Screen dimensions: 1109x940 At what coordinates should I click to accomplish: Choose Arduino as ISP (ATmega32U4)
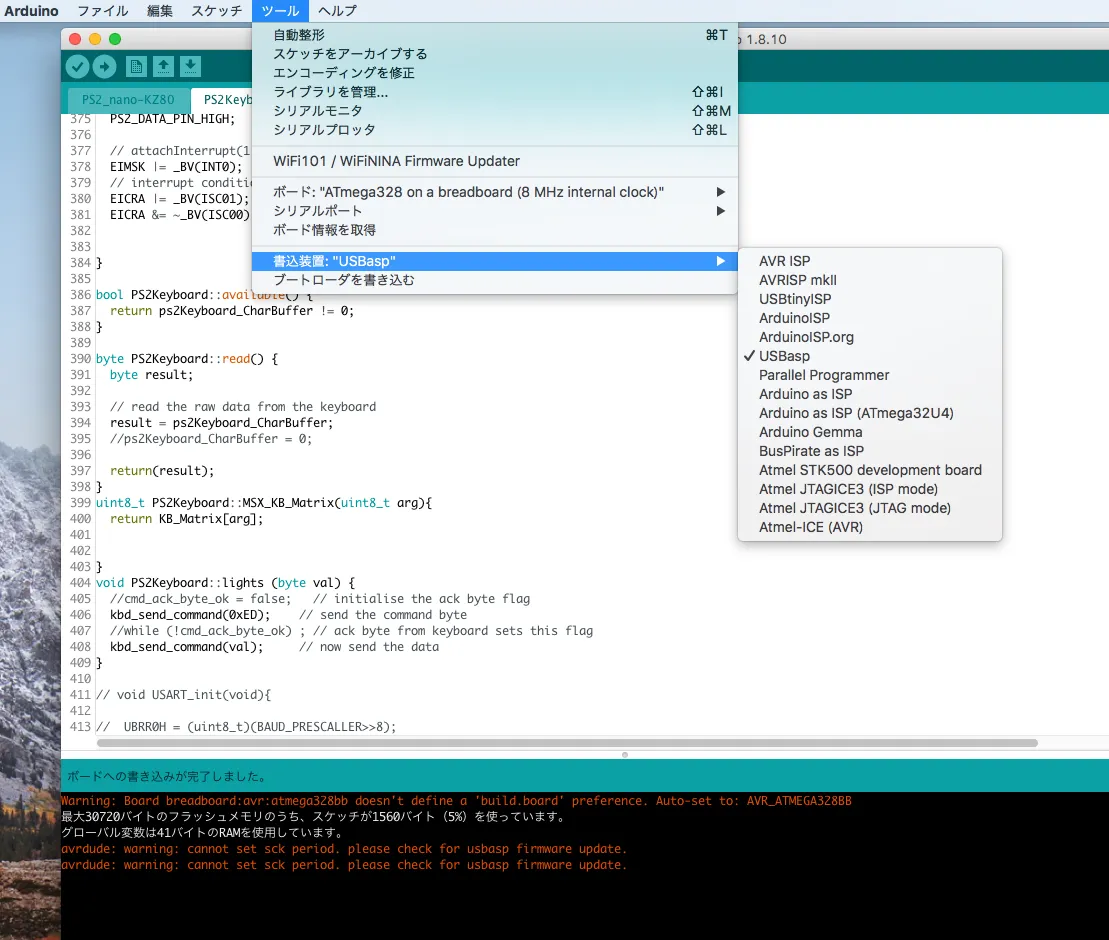[869, 413]
